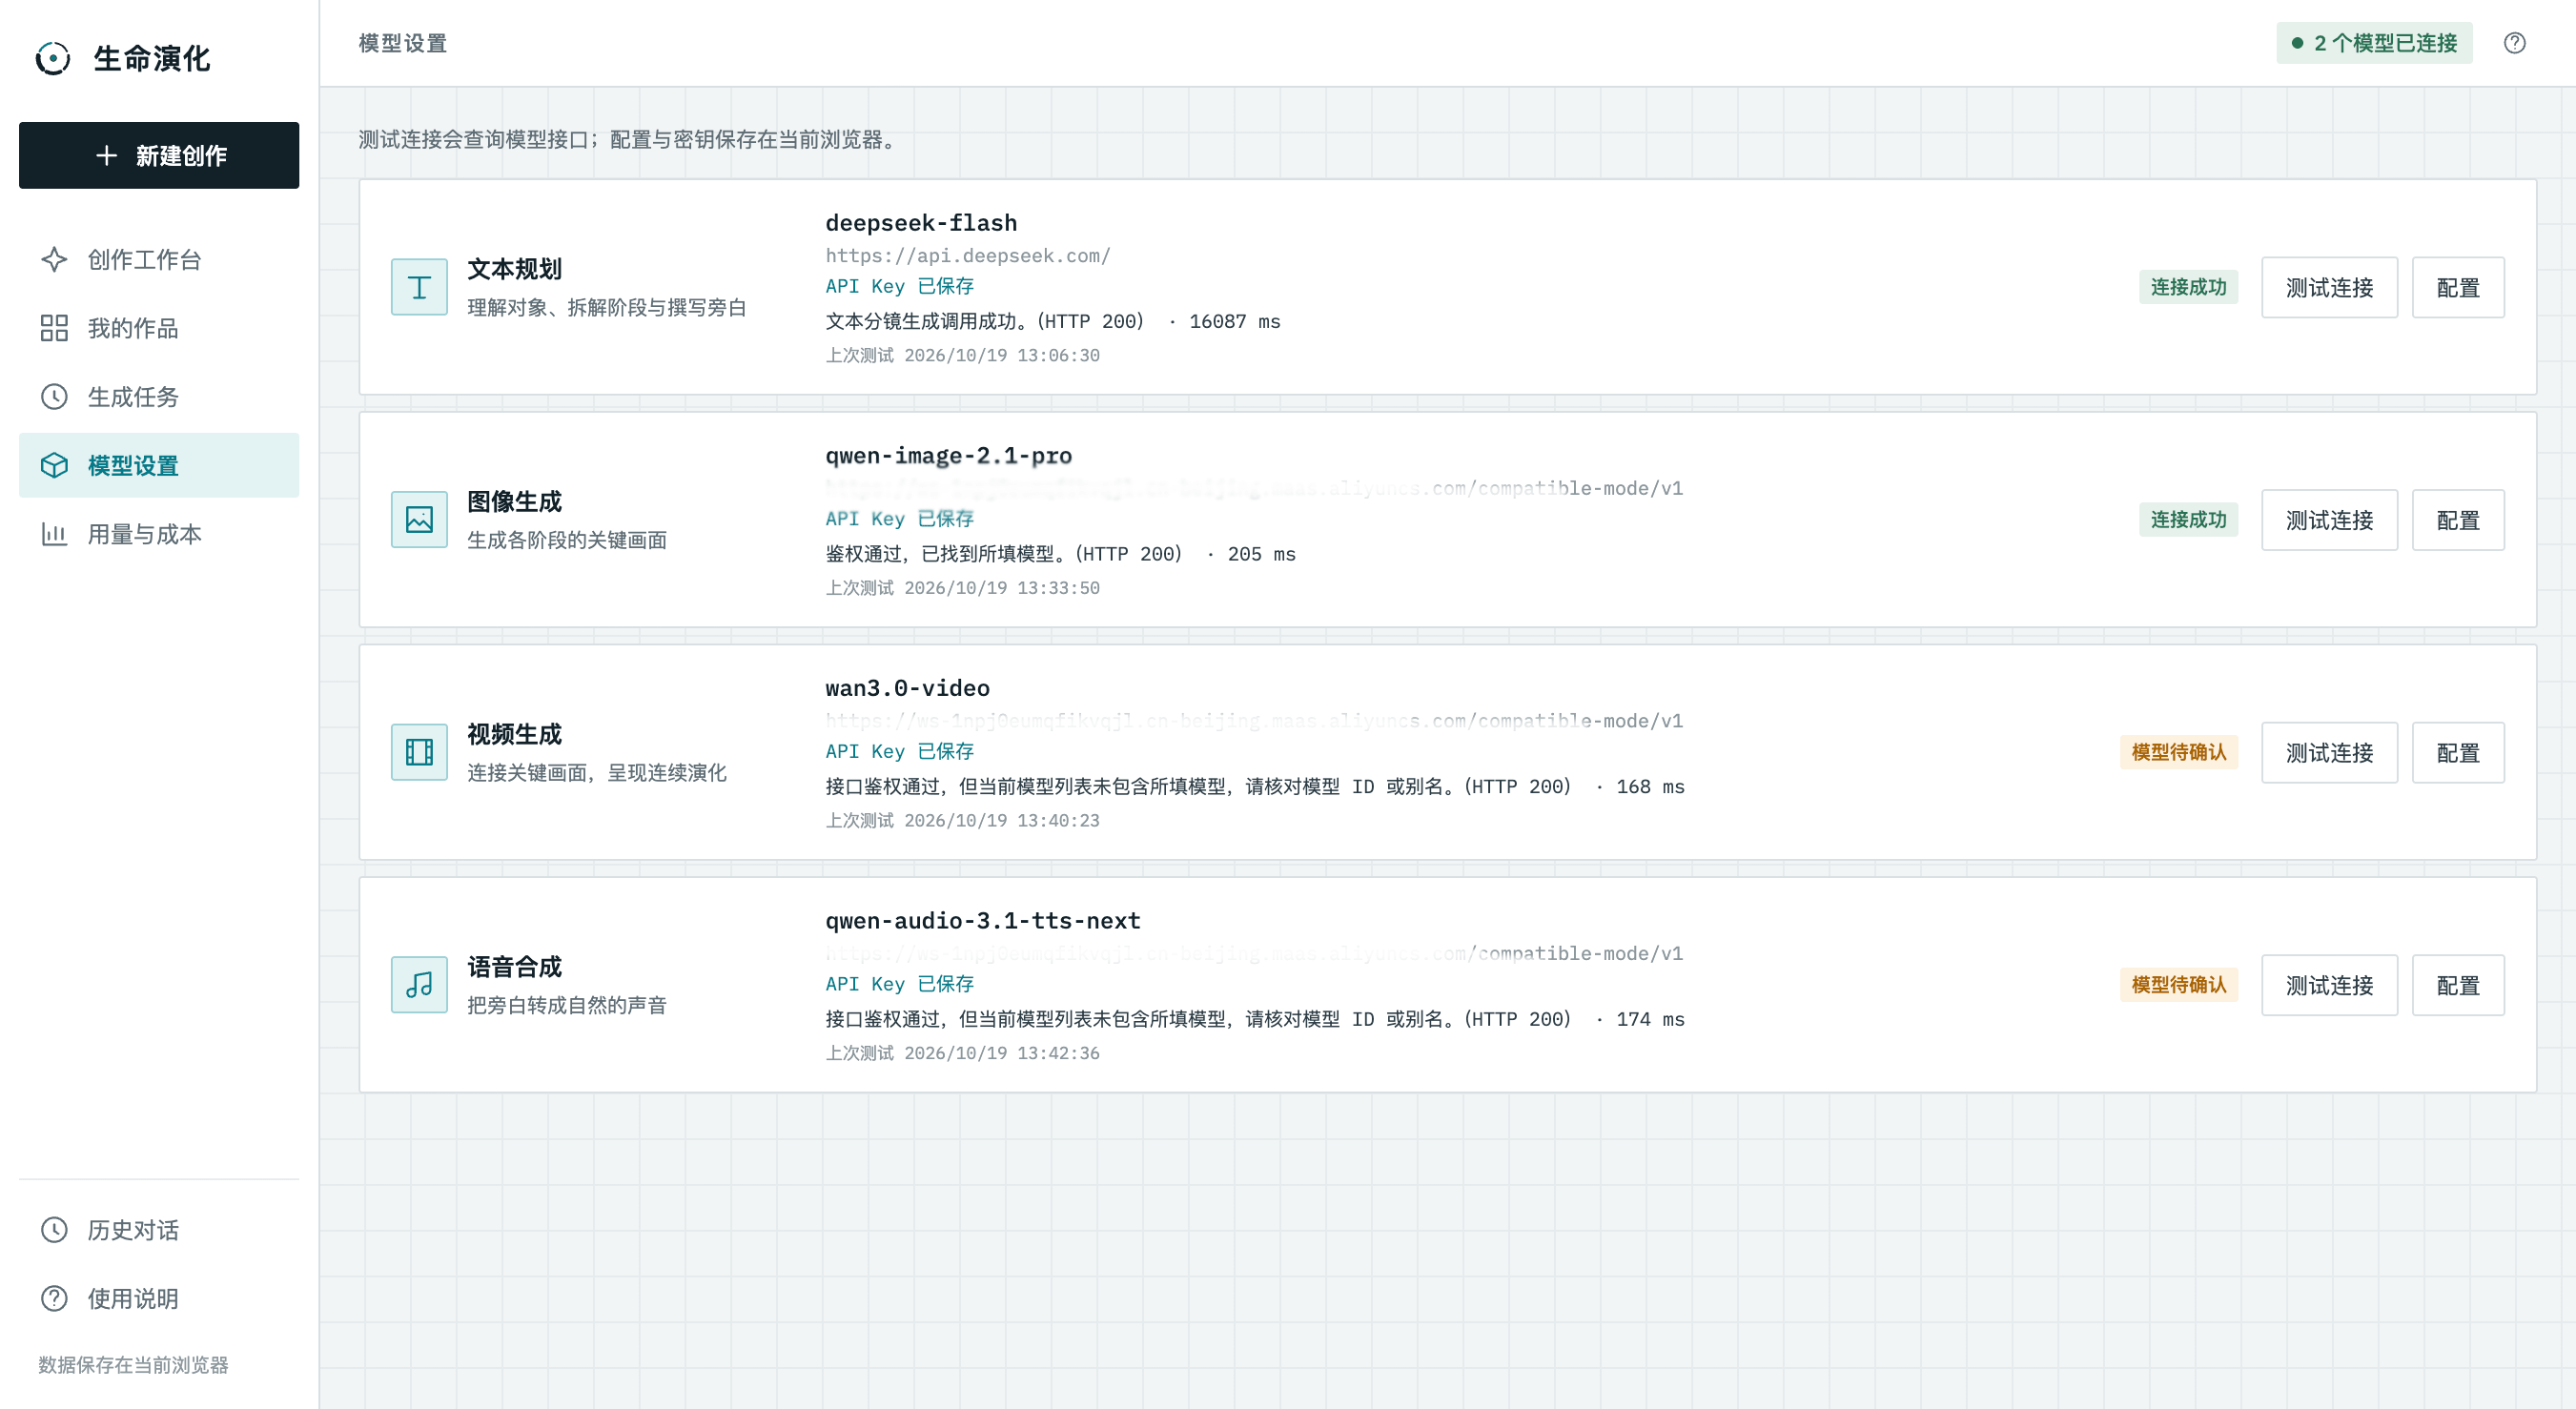
Task: Click the https://api.deepseek.com/ URL text
Action: click(967, 256)
